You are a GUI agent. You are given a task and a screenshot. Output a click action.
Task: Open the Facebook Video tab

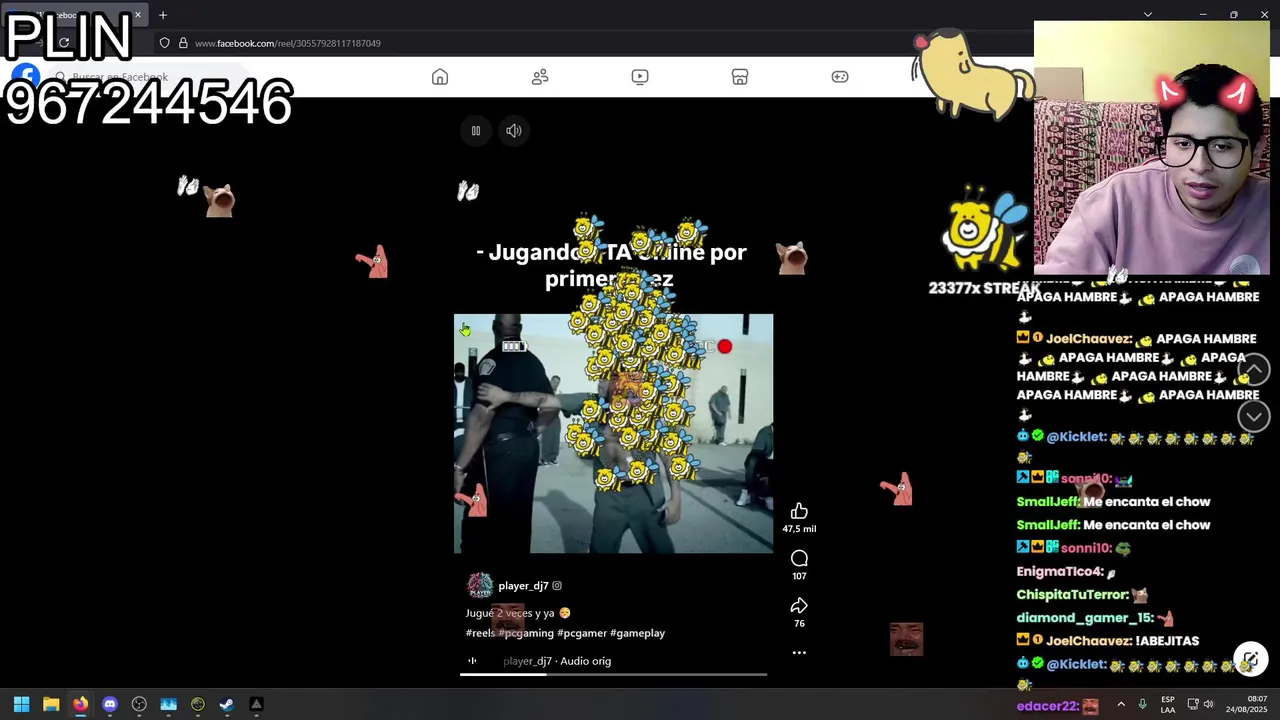point(640,77)
